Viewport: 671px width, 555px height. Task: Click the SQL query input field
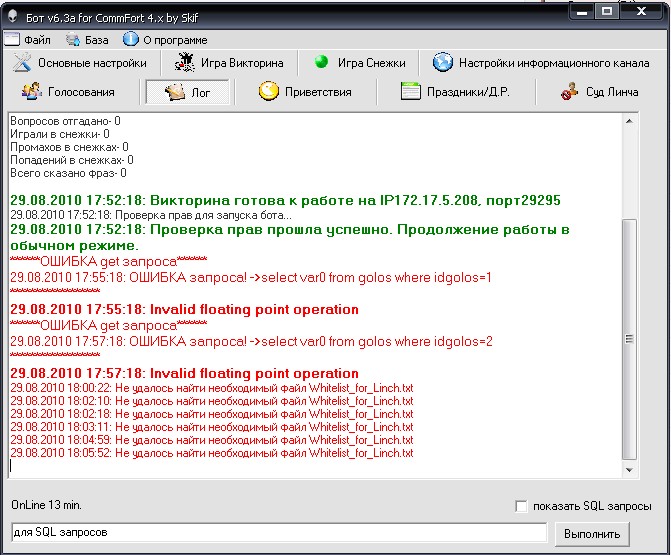click(278, 533)
